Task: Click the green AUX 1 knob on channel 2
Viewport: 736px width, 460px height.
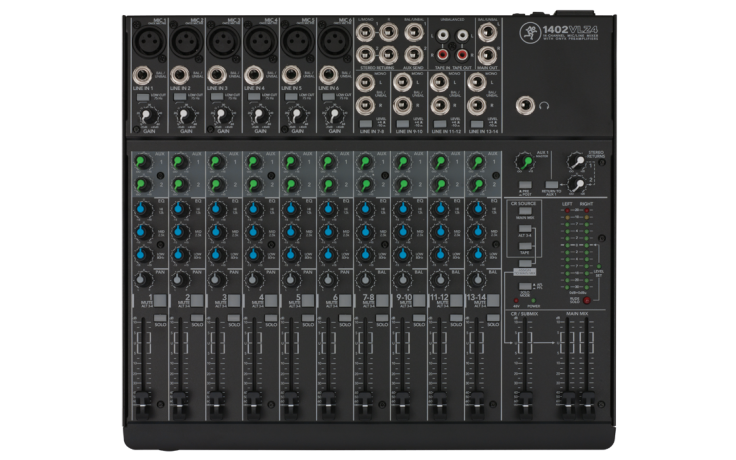Action: 180,162
